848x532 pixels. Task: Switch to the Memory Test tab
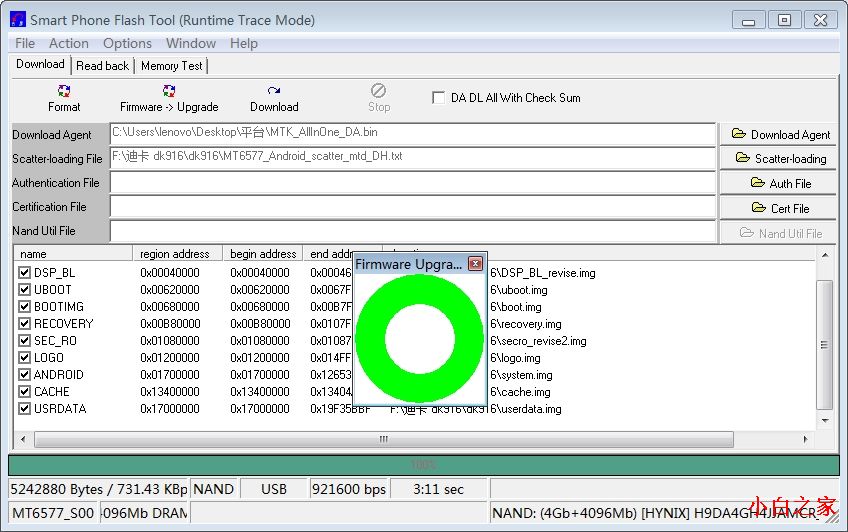[171, 66]
